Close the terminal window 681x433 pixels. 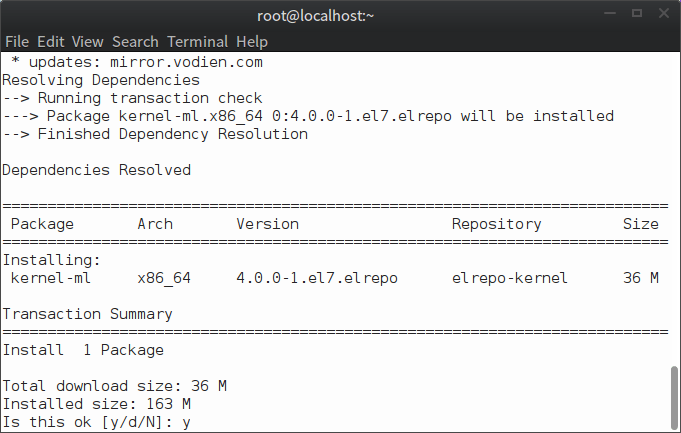[x=662, y=15]
